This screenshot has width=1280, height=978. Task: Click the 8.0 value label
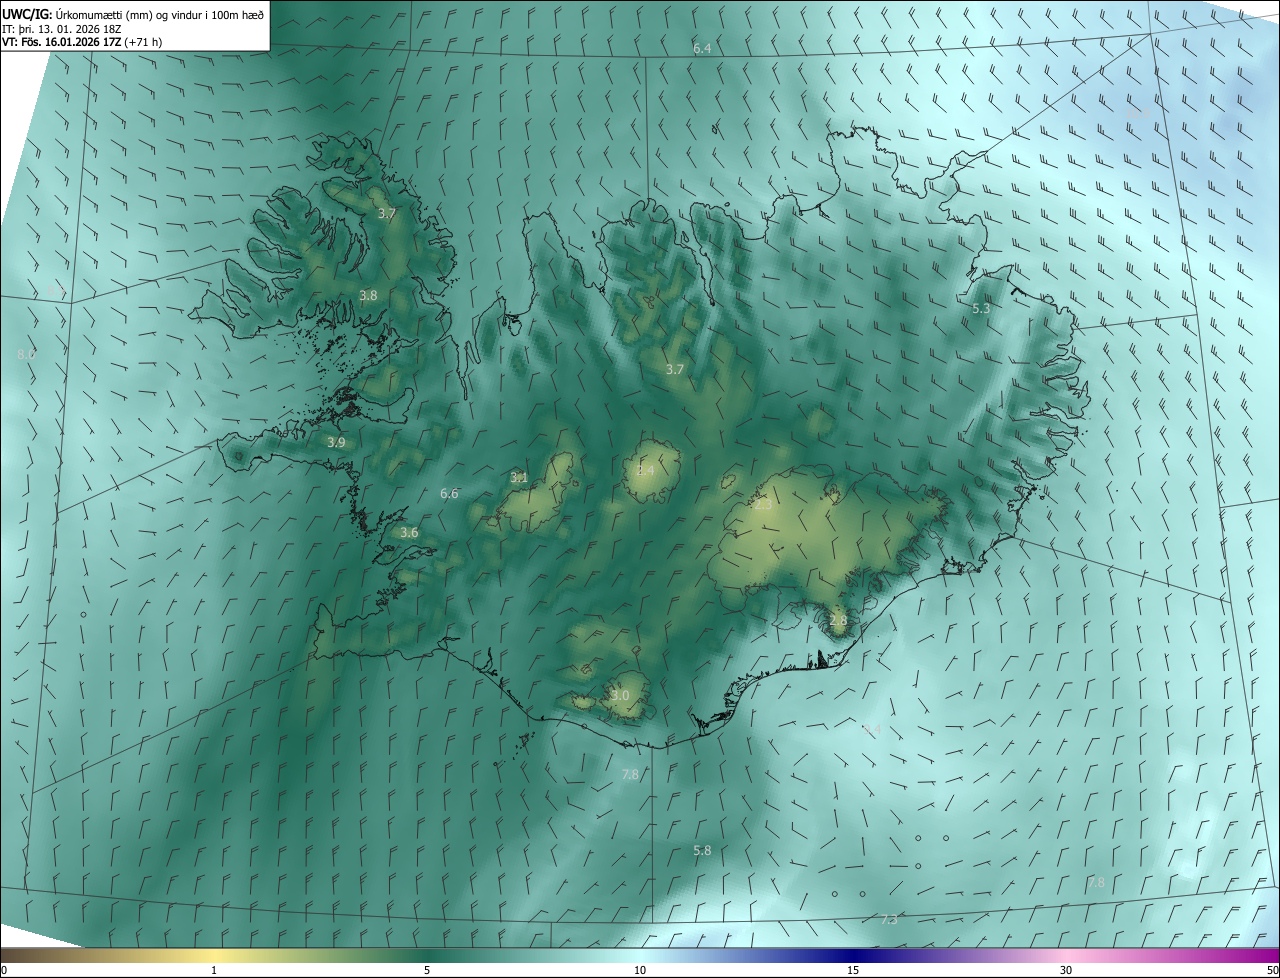coord(26,354)
